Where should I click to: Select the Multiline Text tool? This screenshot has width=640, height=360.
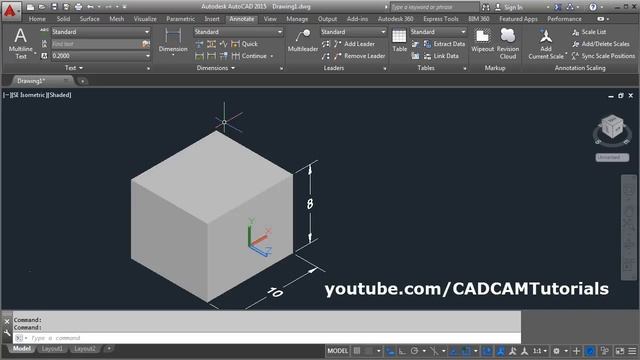coord(20,44)
